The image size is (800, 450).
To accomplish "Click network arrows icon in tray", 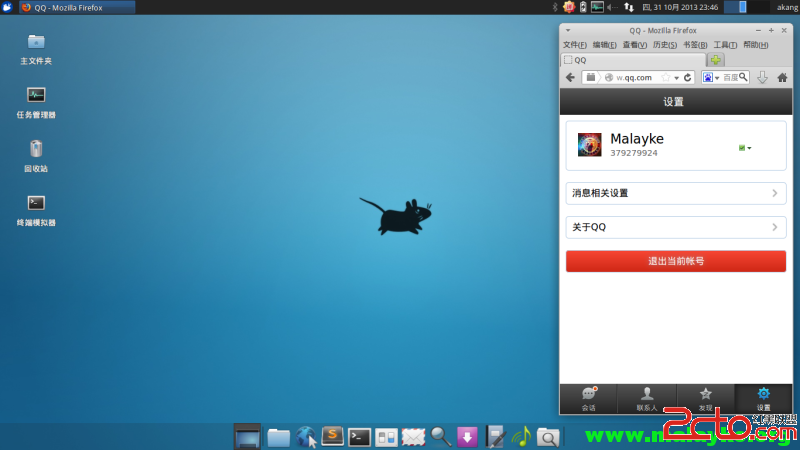I will point(629,7).
